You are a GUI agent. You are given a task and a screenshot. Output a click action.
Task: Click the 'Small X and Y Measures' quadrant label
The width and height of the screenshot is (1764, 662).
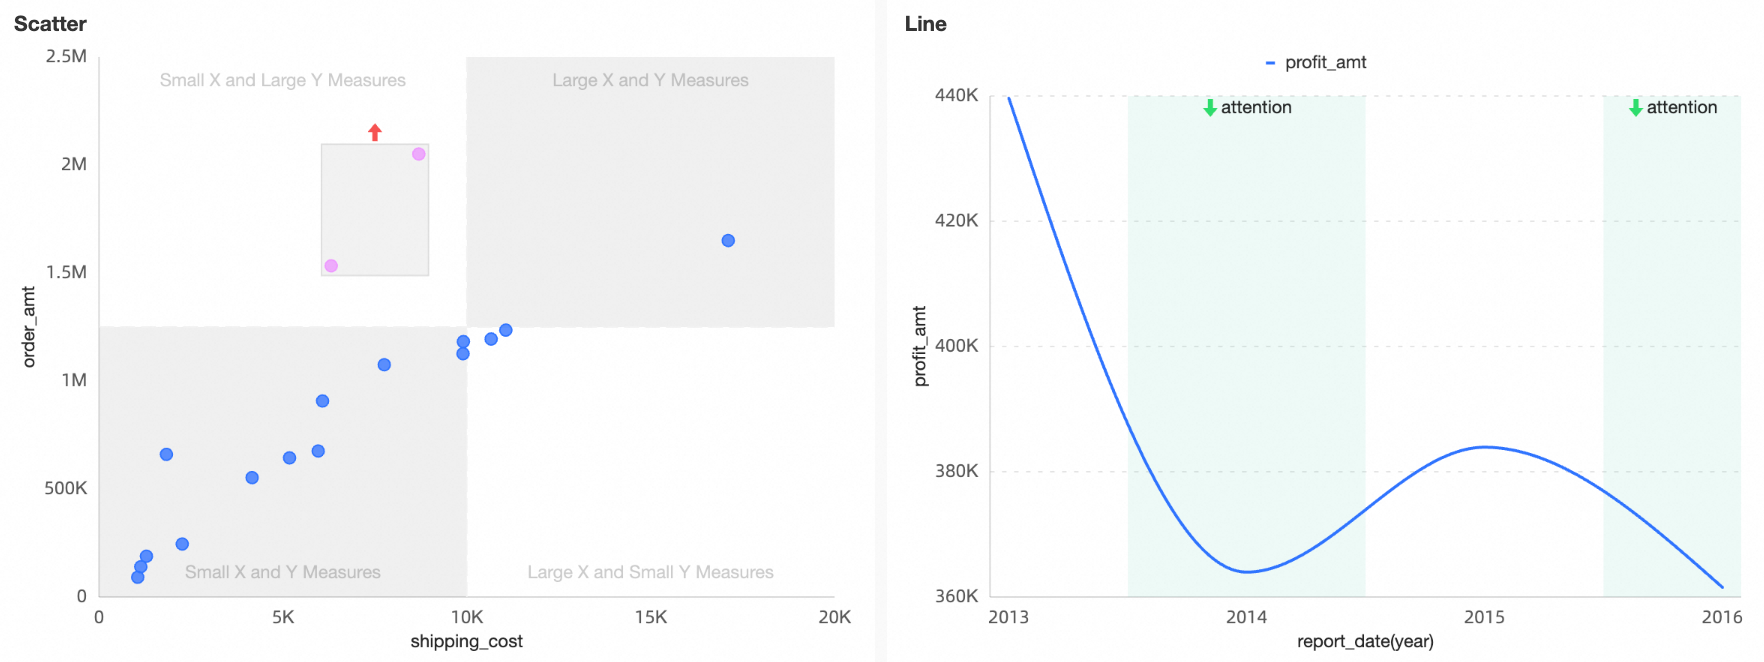click(283, 572)
